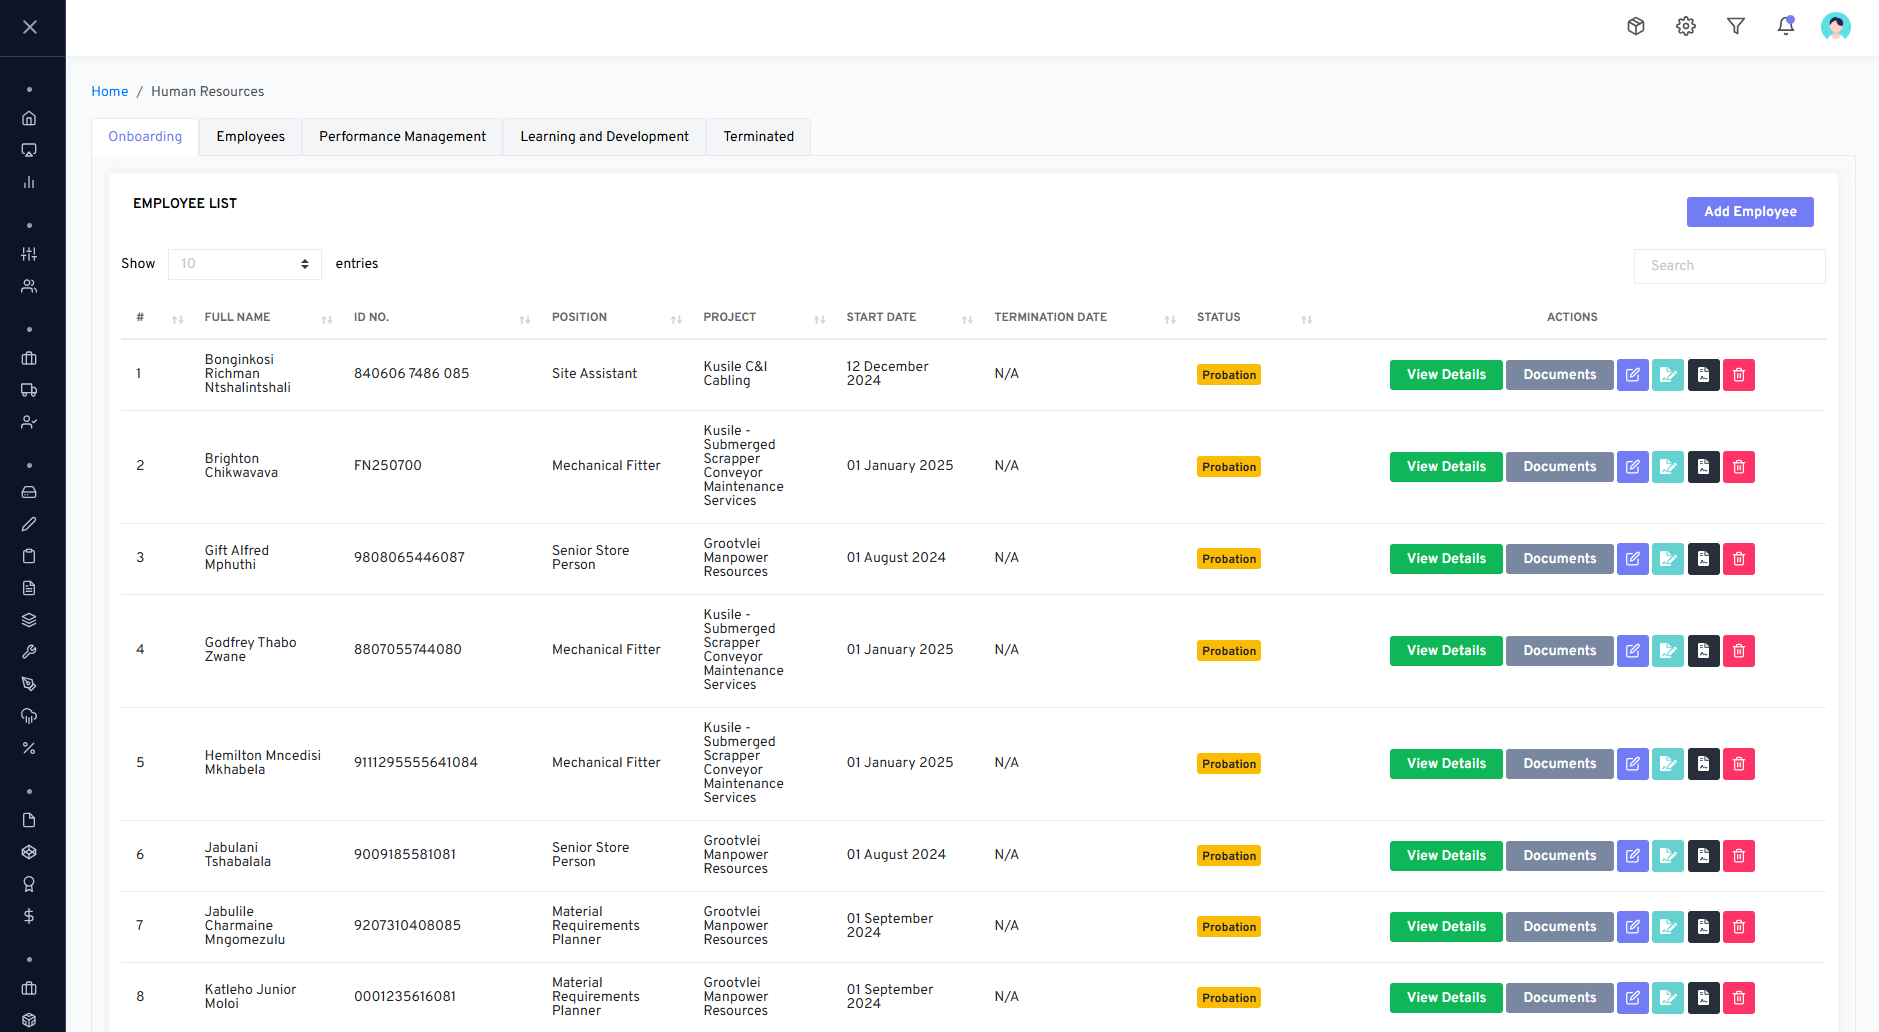Screen dimensions: 1879x1032
Task: Open the monitor presentation icon in sidebar
Action: coord(29,150)
